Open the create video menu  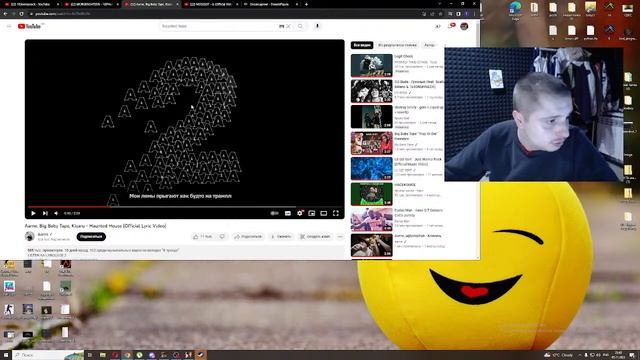coord(438,26)
